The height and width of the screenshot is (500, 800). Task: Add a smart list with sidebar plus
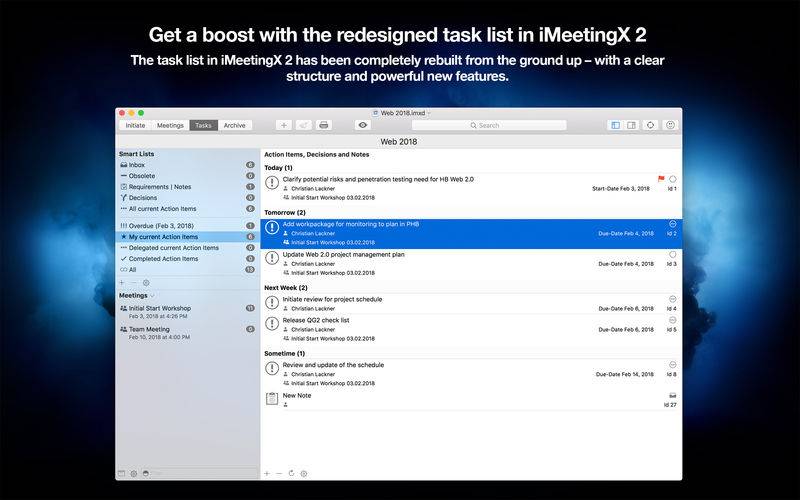tap(121, 283)
